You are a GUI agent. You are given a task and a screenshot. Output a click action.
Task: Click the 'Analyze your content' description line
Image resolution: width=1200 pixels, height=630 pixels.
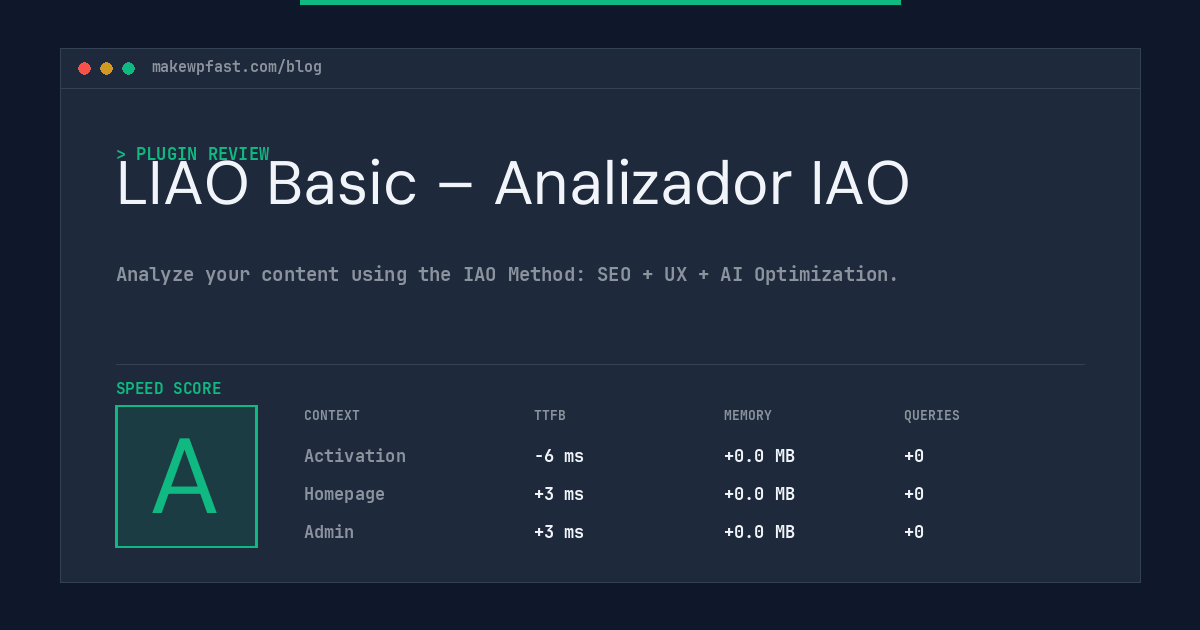point(507,274)
